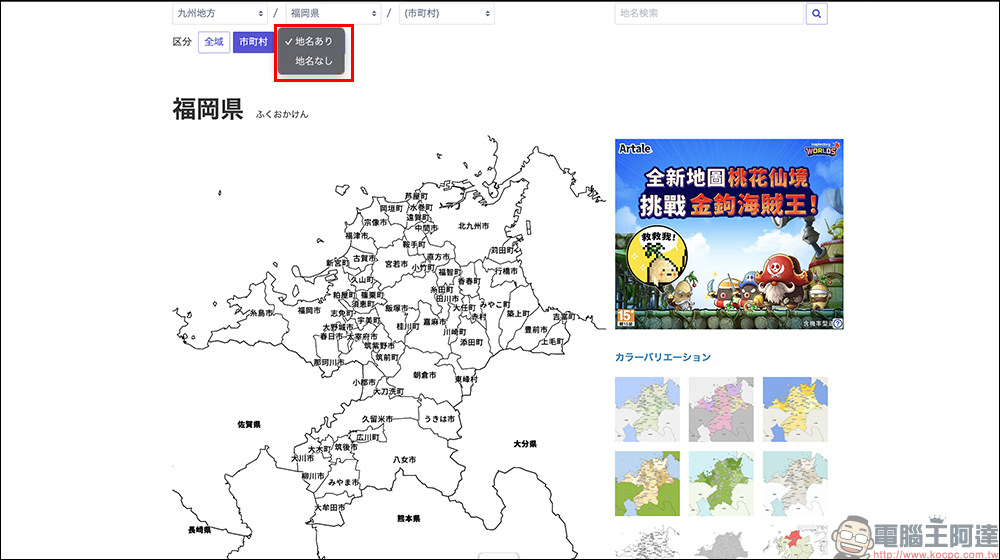Choose 地名あり in the dropdown menu

[312, 41]
